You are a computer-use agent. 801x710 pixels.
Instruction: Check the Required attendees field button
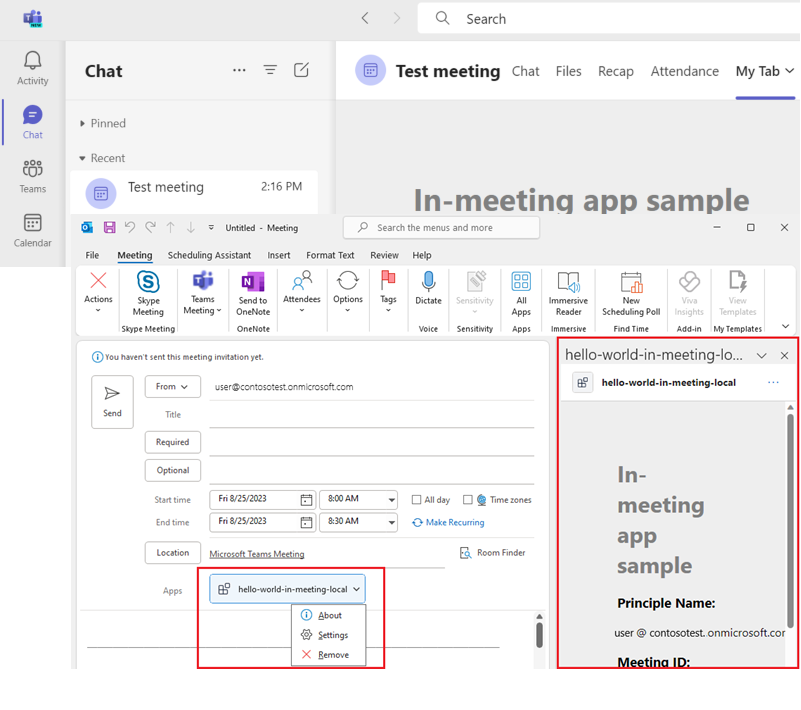[172, 442]
